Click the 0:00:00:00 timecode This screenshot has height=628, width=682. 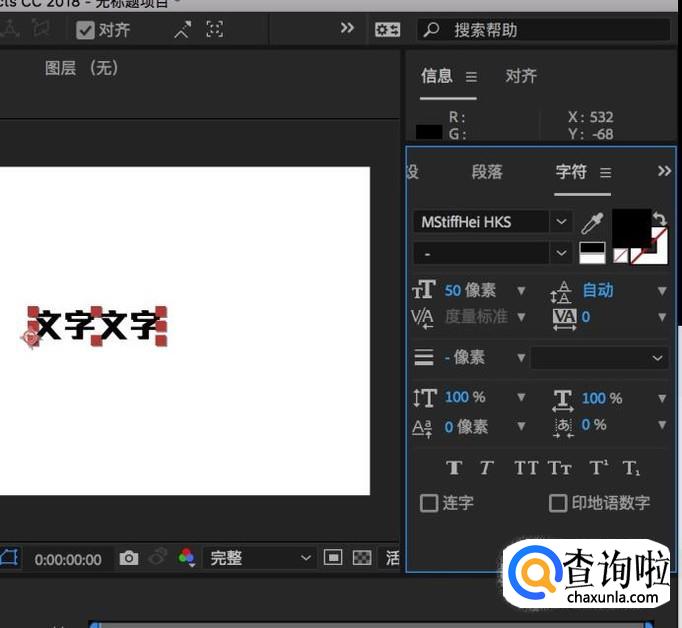[x=68, y=559]
